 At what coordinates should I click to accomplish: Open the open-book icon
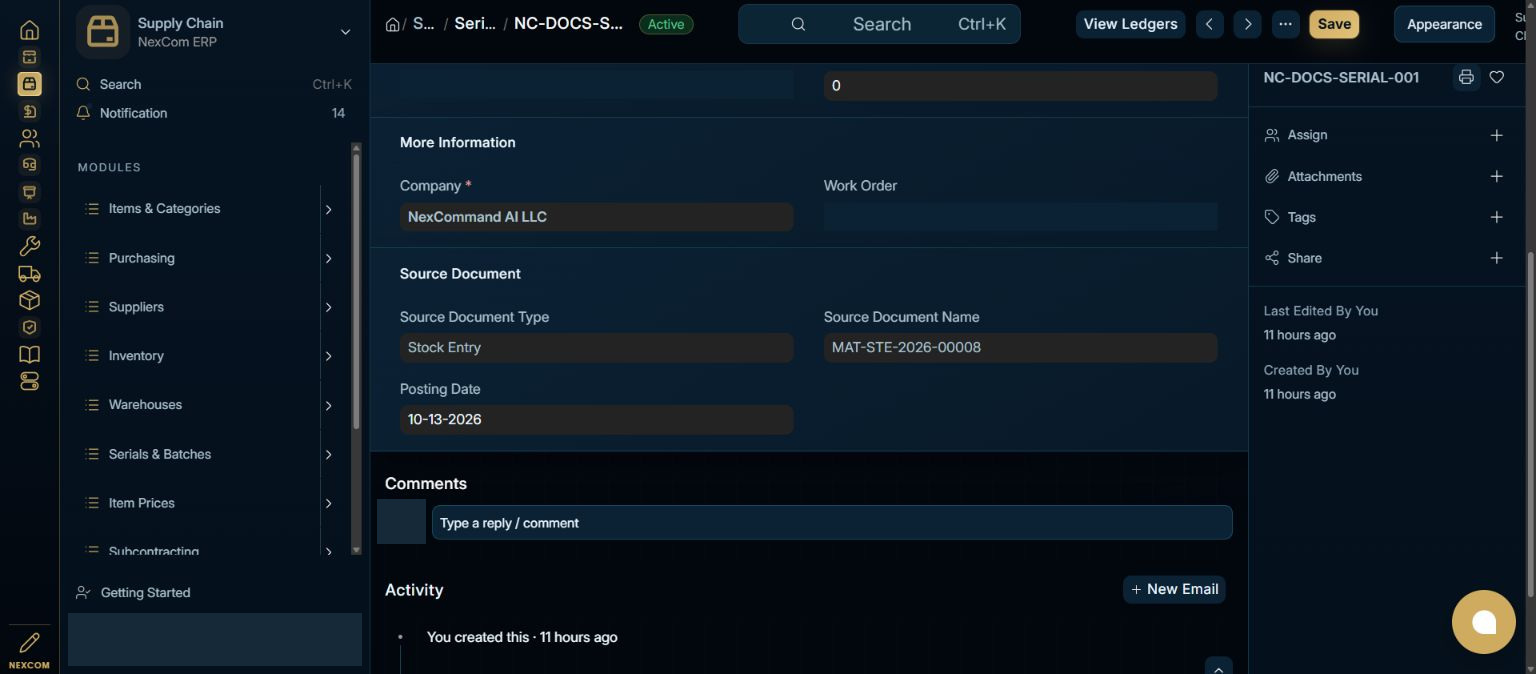29,354
